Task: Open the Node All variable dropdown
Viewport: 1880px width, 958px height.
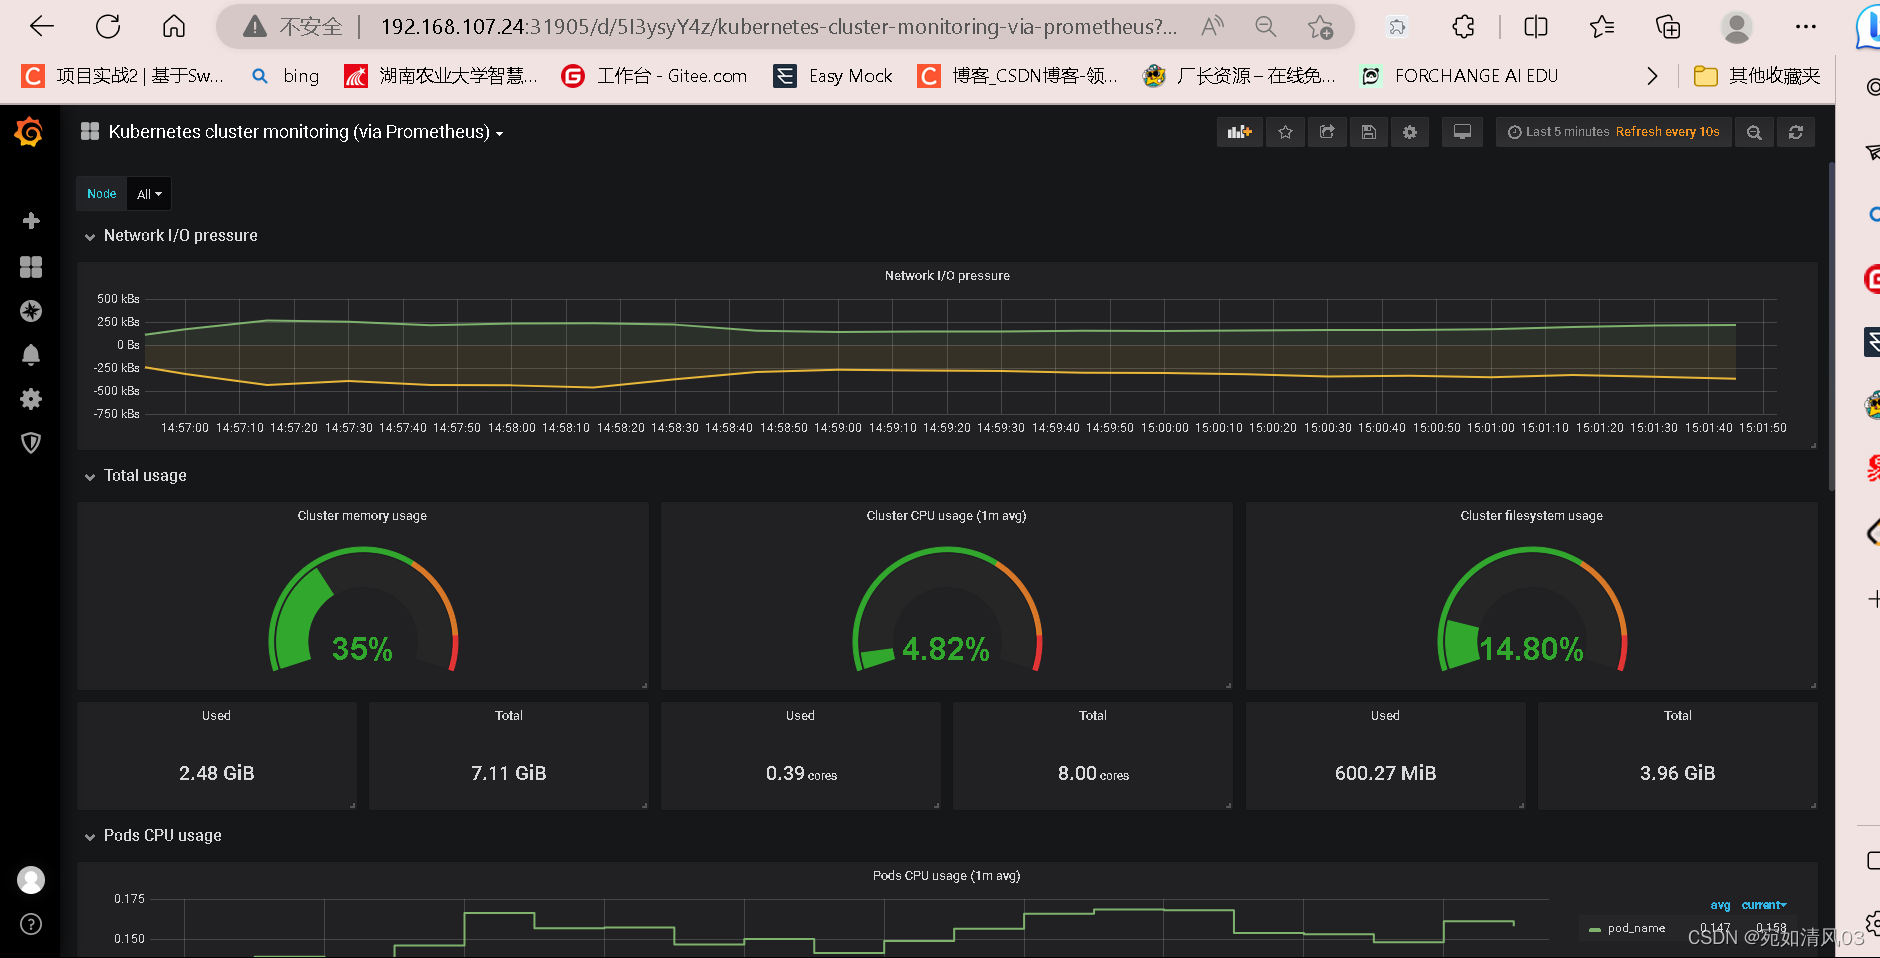Action: coord(149,194)
